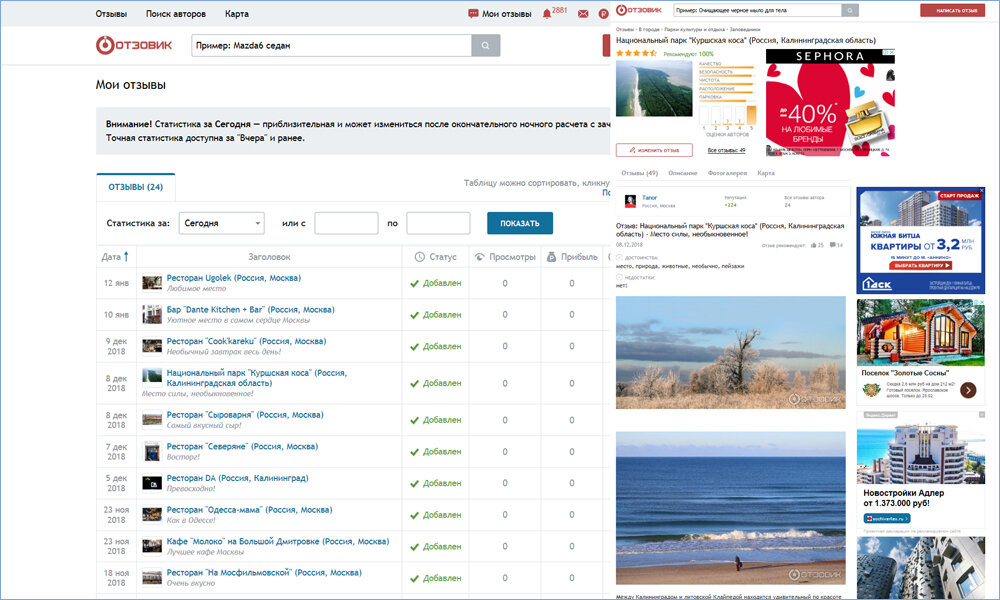Open the aerial photo of Куршская коса
This screenshot has width=1000, height=600.
654,89
